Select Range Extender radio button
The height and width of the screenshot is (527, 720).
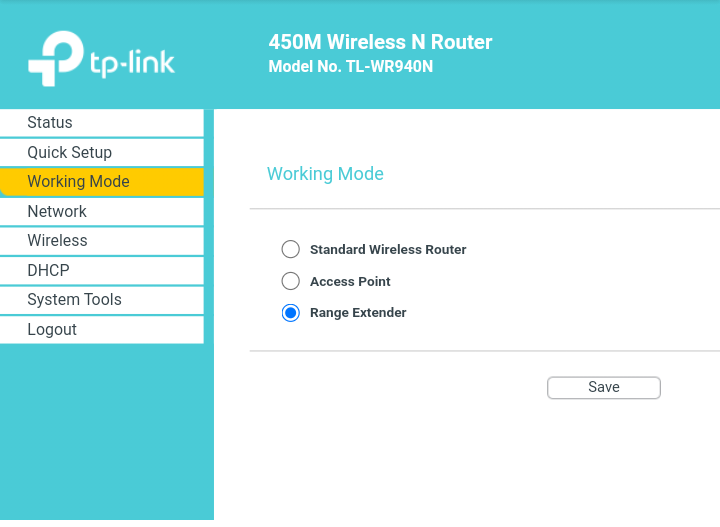tap(291, 313)
